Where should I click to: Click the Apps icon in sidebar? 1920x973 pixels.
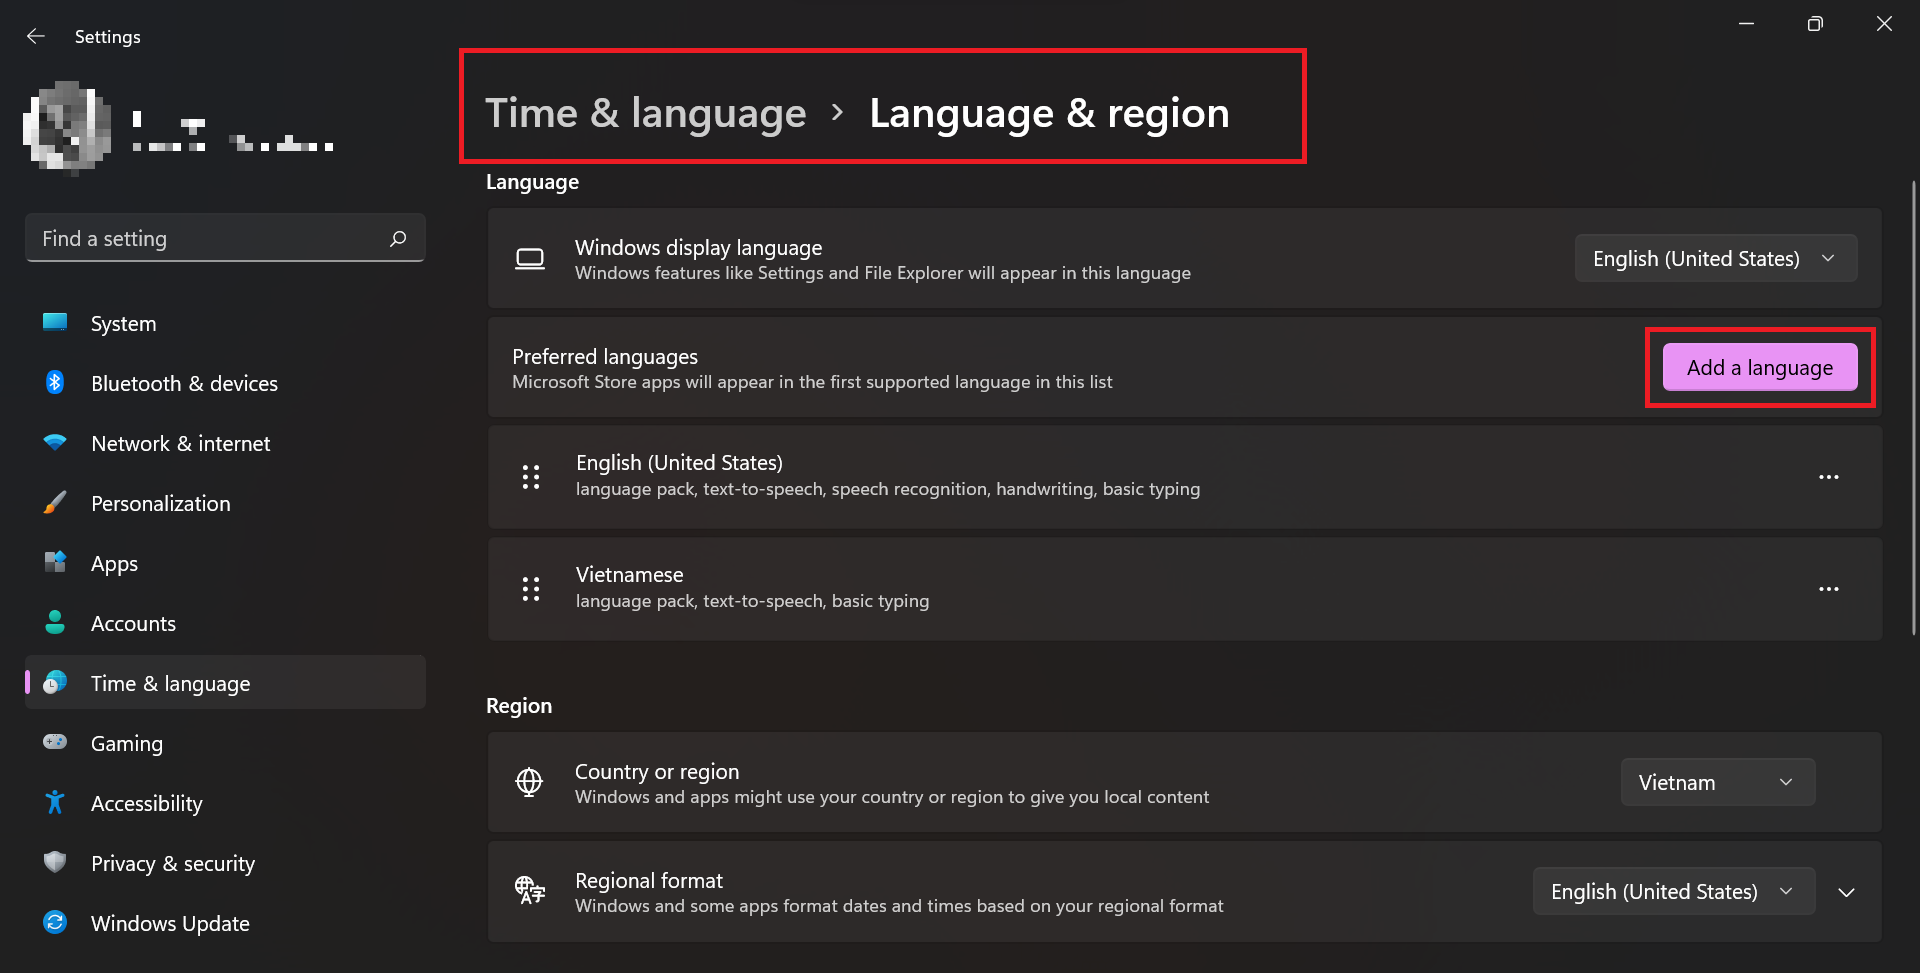(55, 562)
